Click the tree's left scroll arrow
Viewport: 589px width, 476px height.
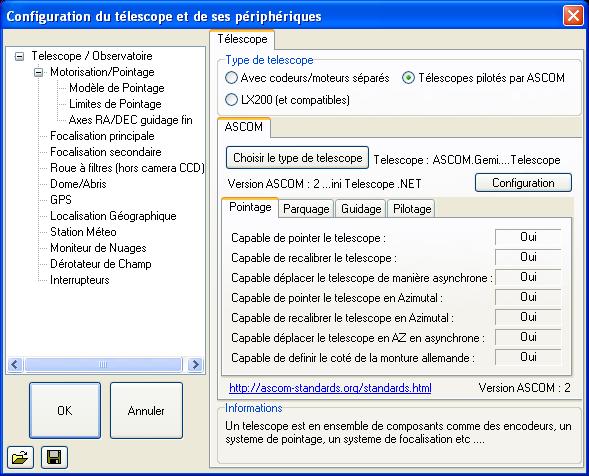(x=15, y=364)
